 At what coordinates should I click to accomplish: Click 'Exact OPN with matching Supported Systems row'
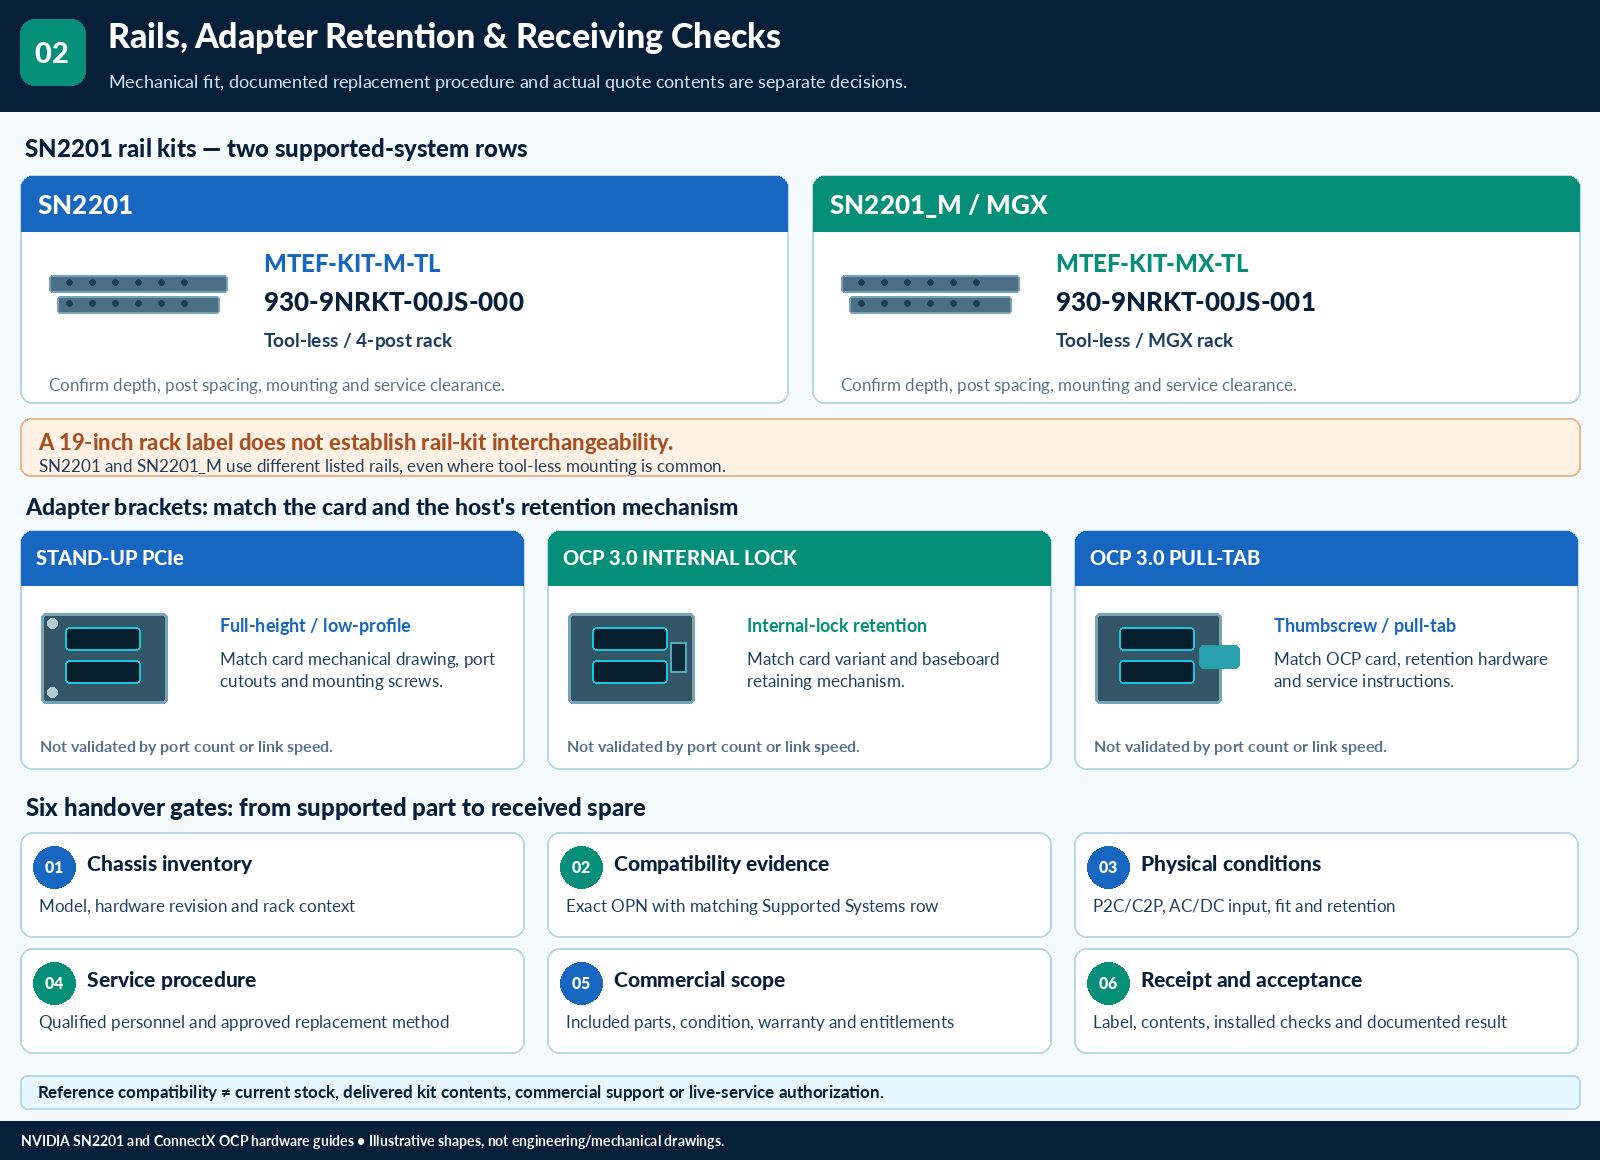click(752, 906)
